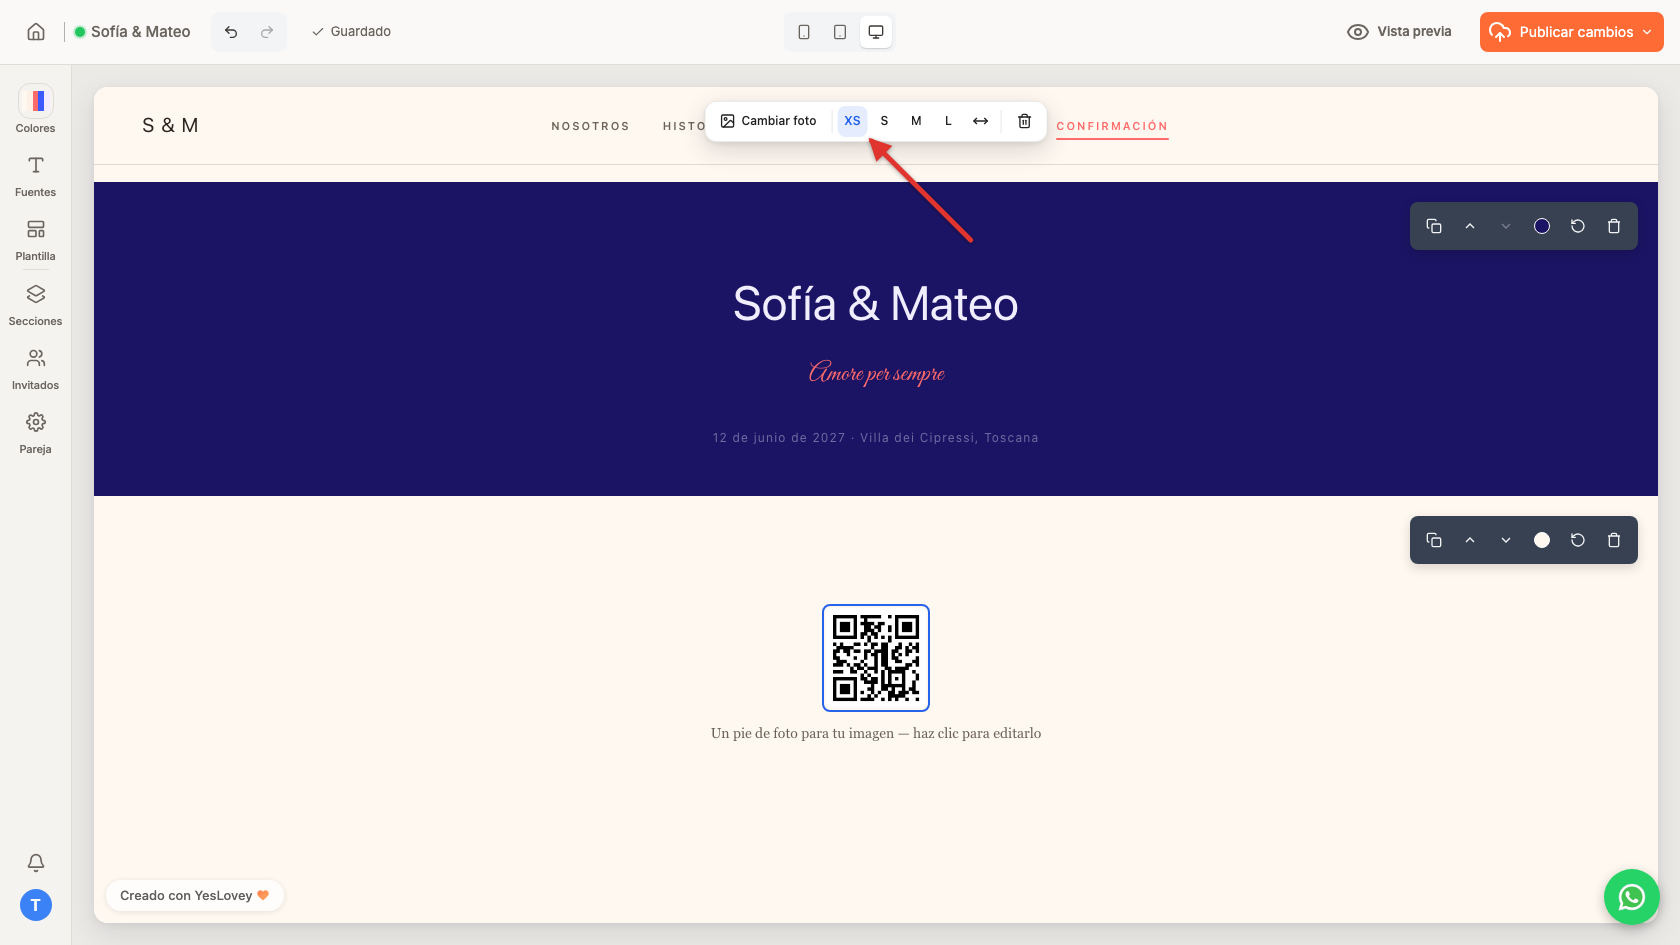Open the Fuentes panel
Screen dimensions: 1680x945
36,176
